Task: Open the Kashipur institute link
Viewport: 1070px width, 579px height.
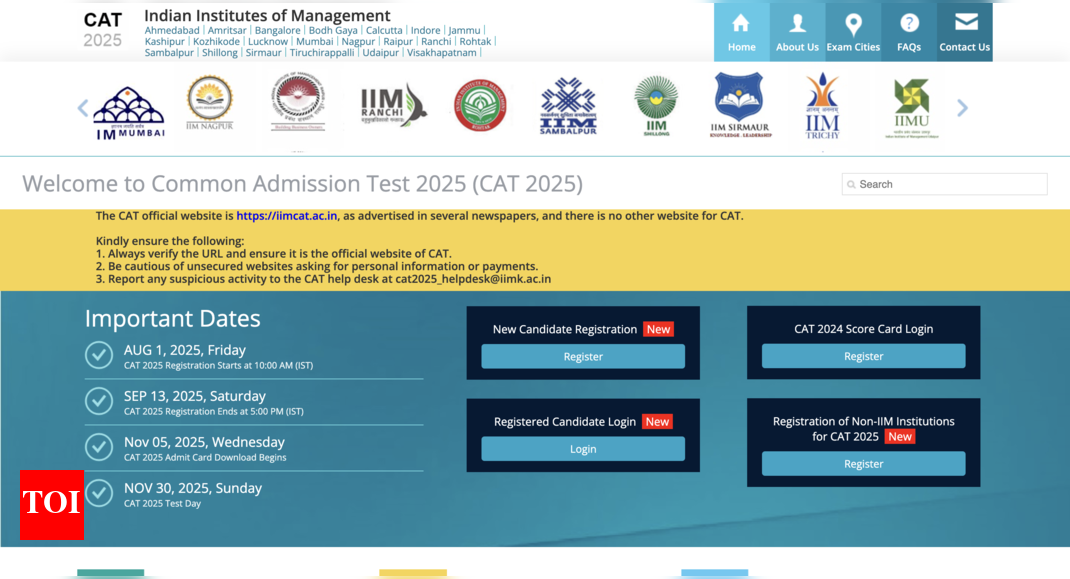Action: click(164, 41)
